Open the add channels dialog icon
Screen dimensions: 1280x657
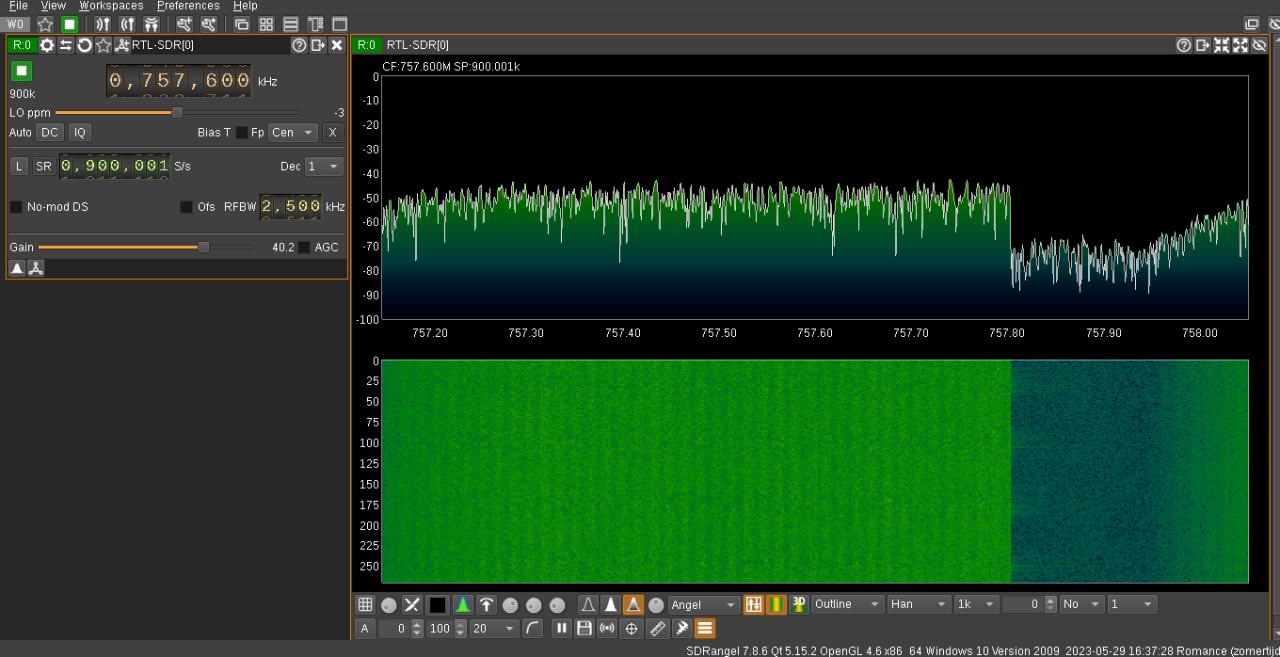tap(122, 45)
